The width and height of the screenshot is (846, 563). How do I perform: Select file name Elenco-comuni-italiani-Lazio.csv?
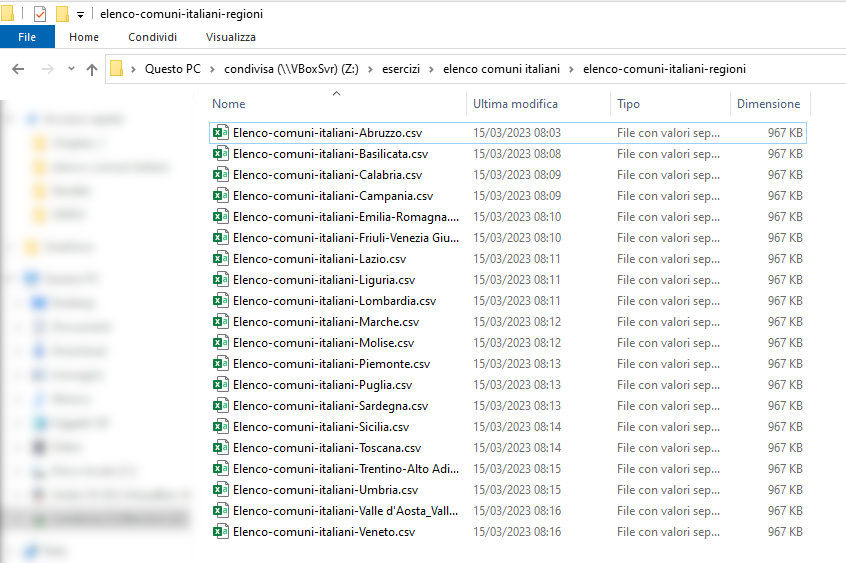[x=319, y=259]
